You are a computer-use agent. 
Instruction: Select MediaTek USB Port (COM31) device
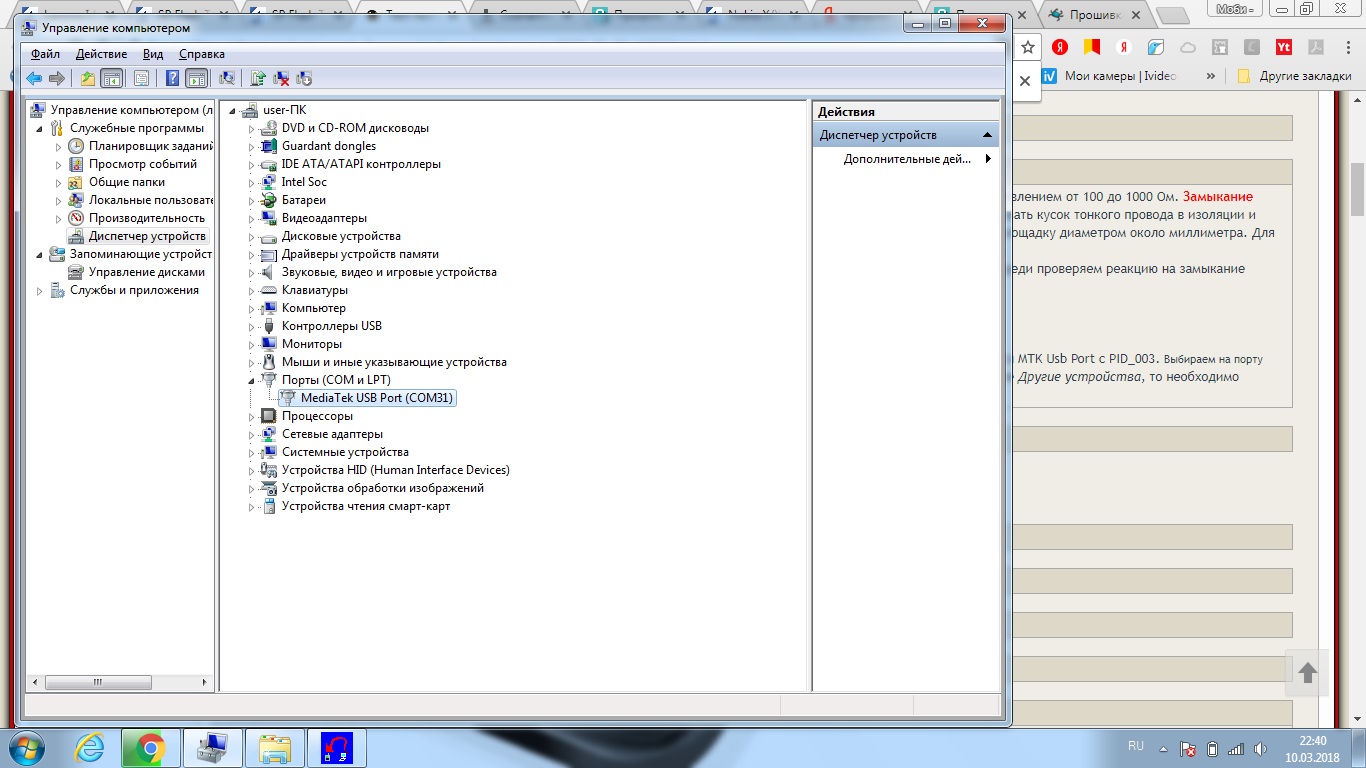[376, 398]
